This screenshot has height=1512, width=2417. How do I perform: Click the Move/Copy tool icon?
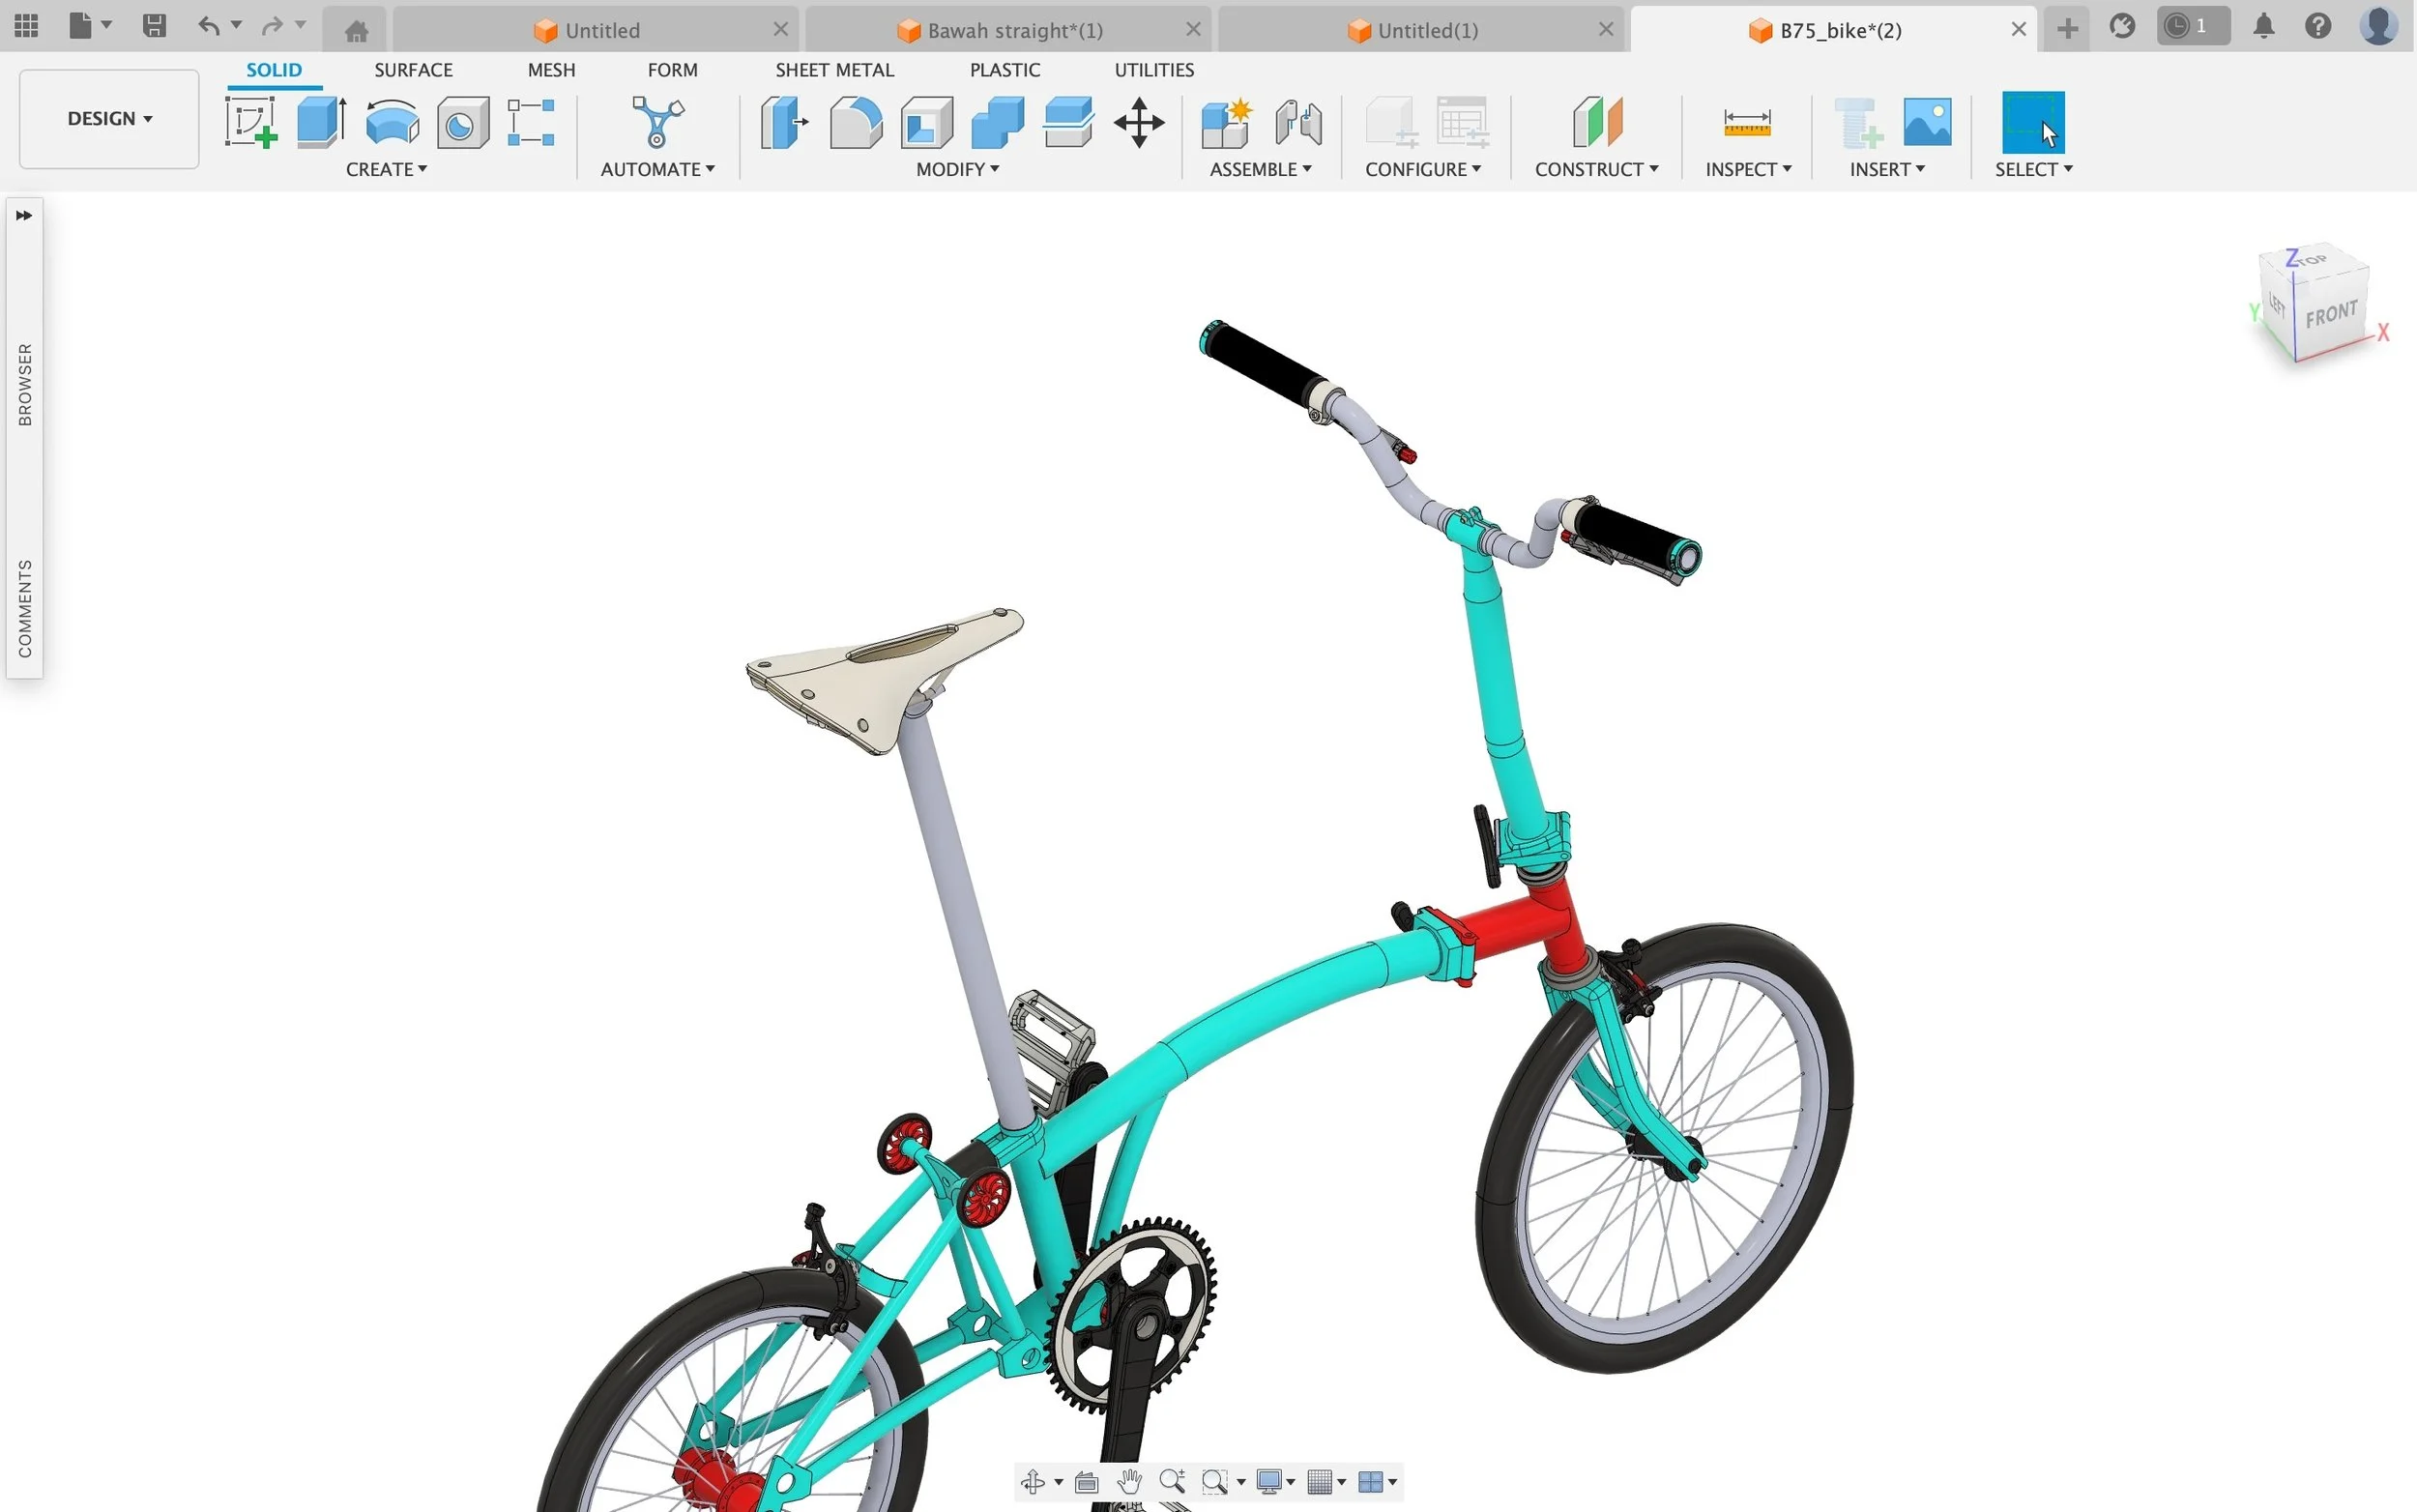tap(1139, 123)
